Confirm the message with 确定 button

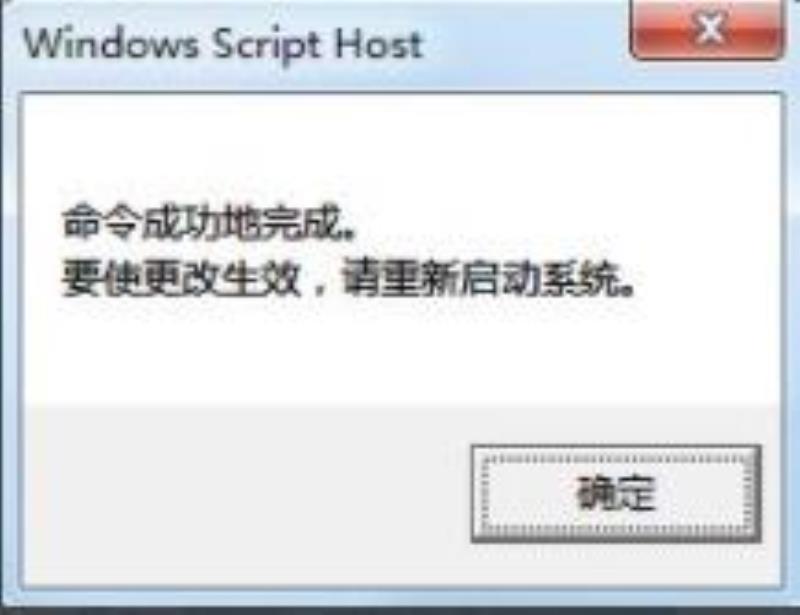click(x=616, y=494)
